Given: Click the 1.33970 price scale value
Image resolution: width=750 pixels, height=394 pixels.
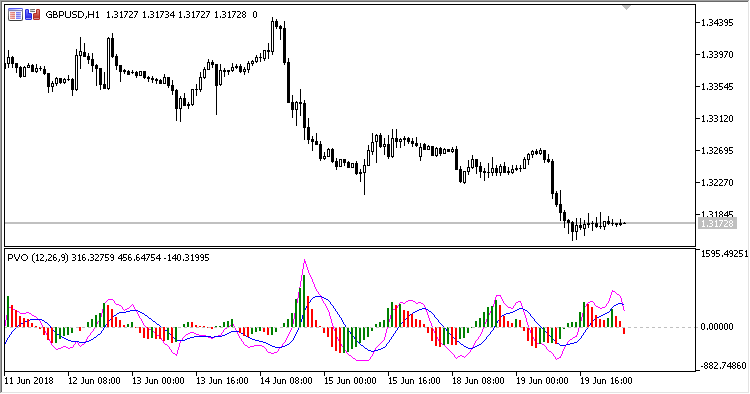Looking at the screenshot, I should [717, 55].
